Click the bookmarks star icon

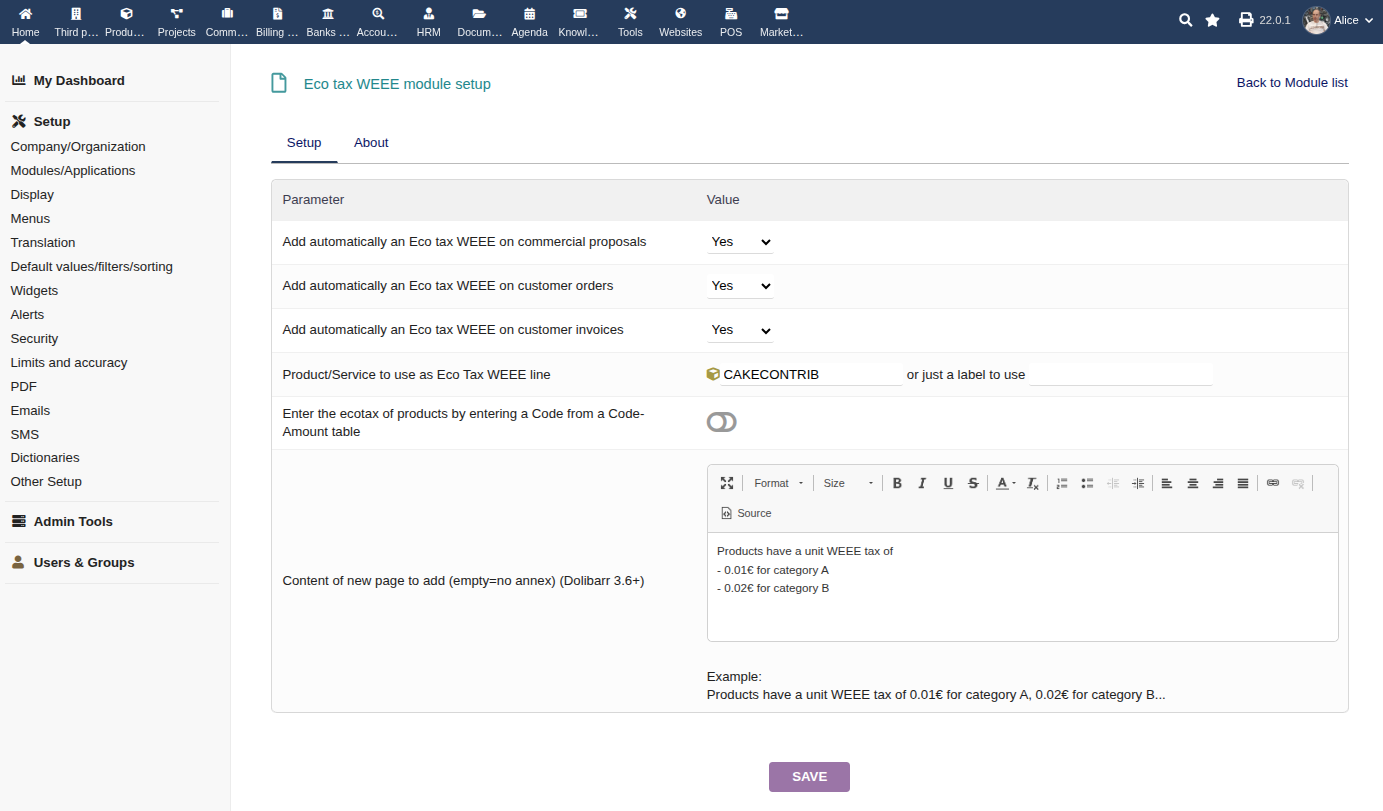pos(1212,20)
